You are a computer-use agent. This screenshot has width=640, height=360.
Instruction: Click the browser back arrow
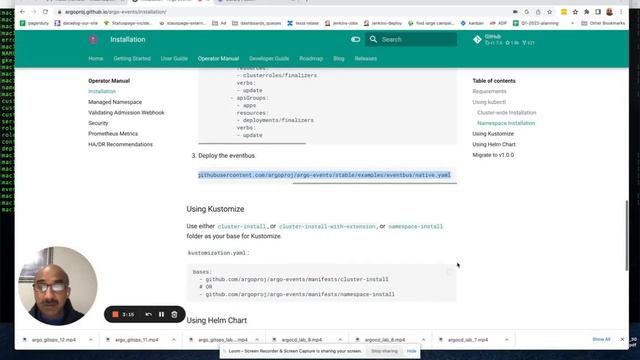pos(22,12)
